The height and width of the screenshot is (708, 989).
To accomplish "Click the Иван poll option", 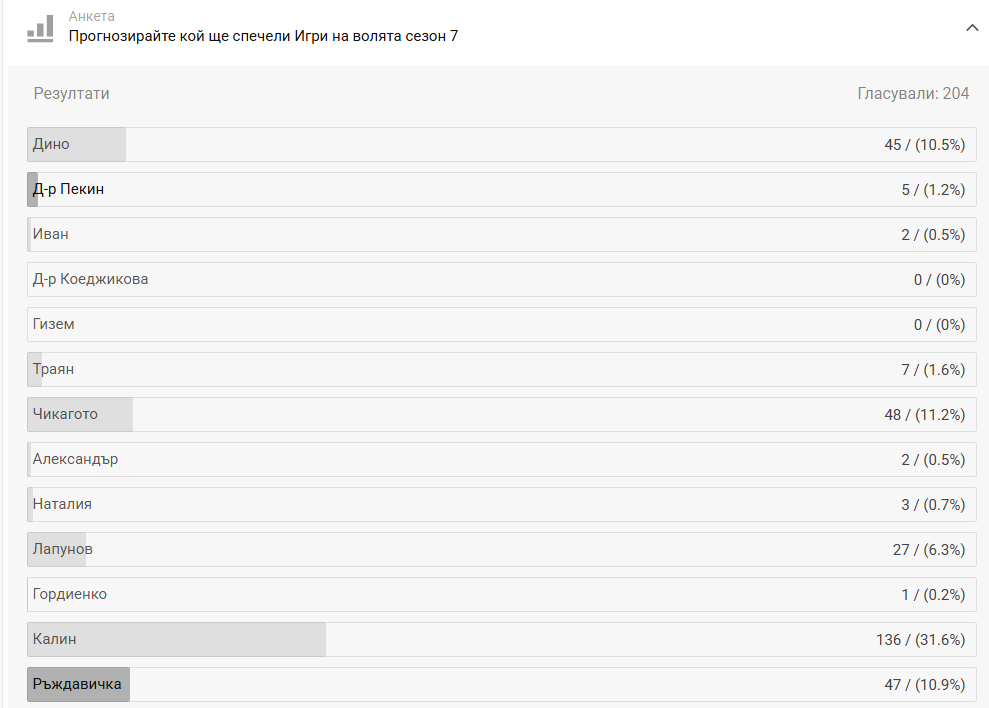I will pyautogui.click(x=501, y=234).
